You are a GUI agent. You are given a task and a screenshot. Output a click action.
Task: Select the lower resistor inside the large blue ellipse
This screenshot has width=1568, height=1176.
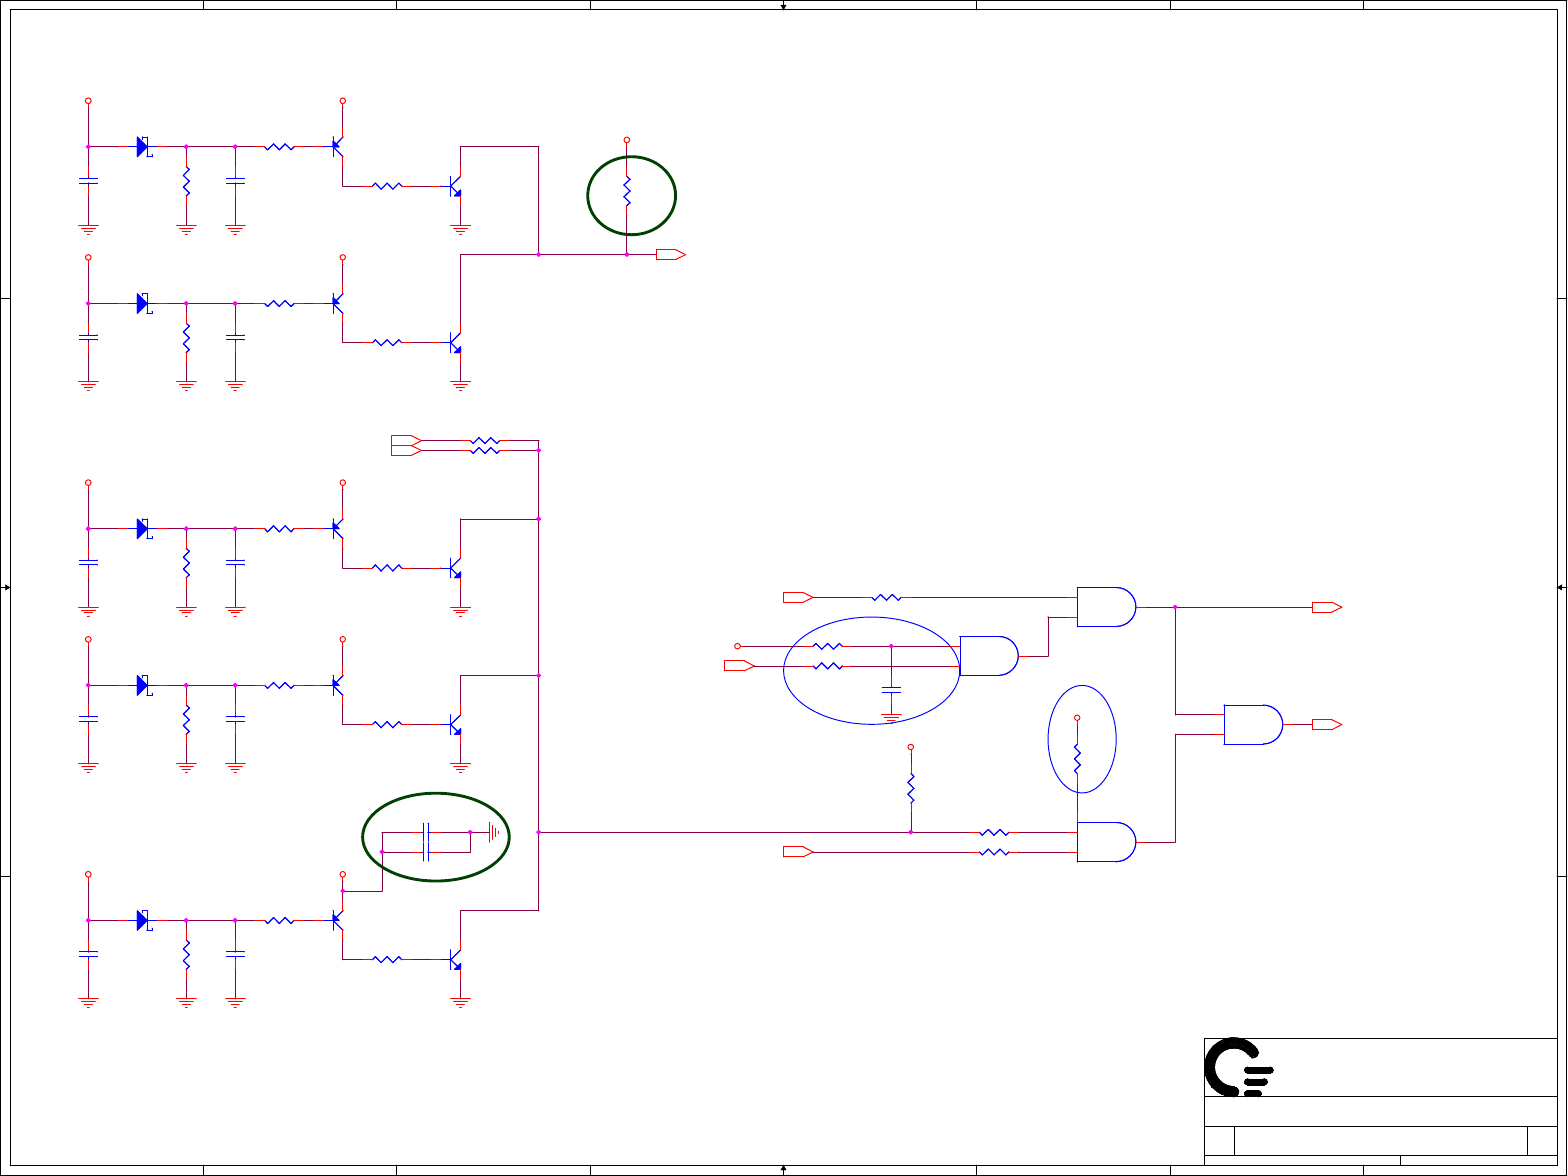pyautogui.click(x=828, y=666)
